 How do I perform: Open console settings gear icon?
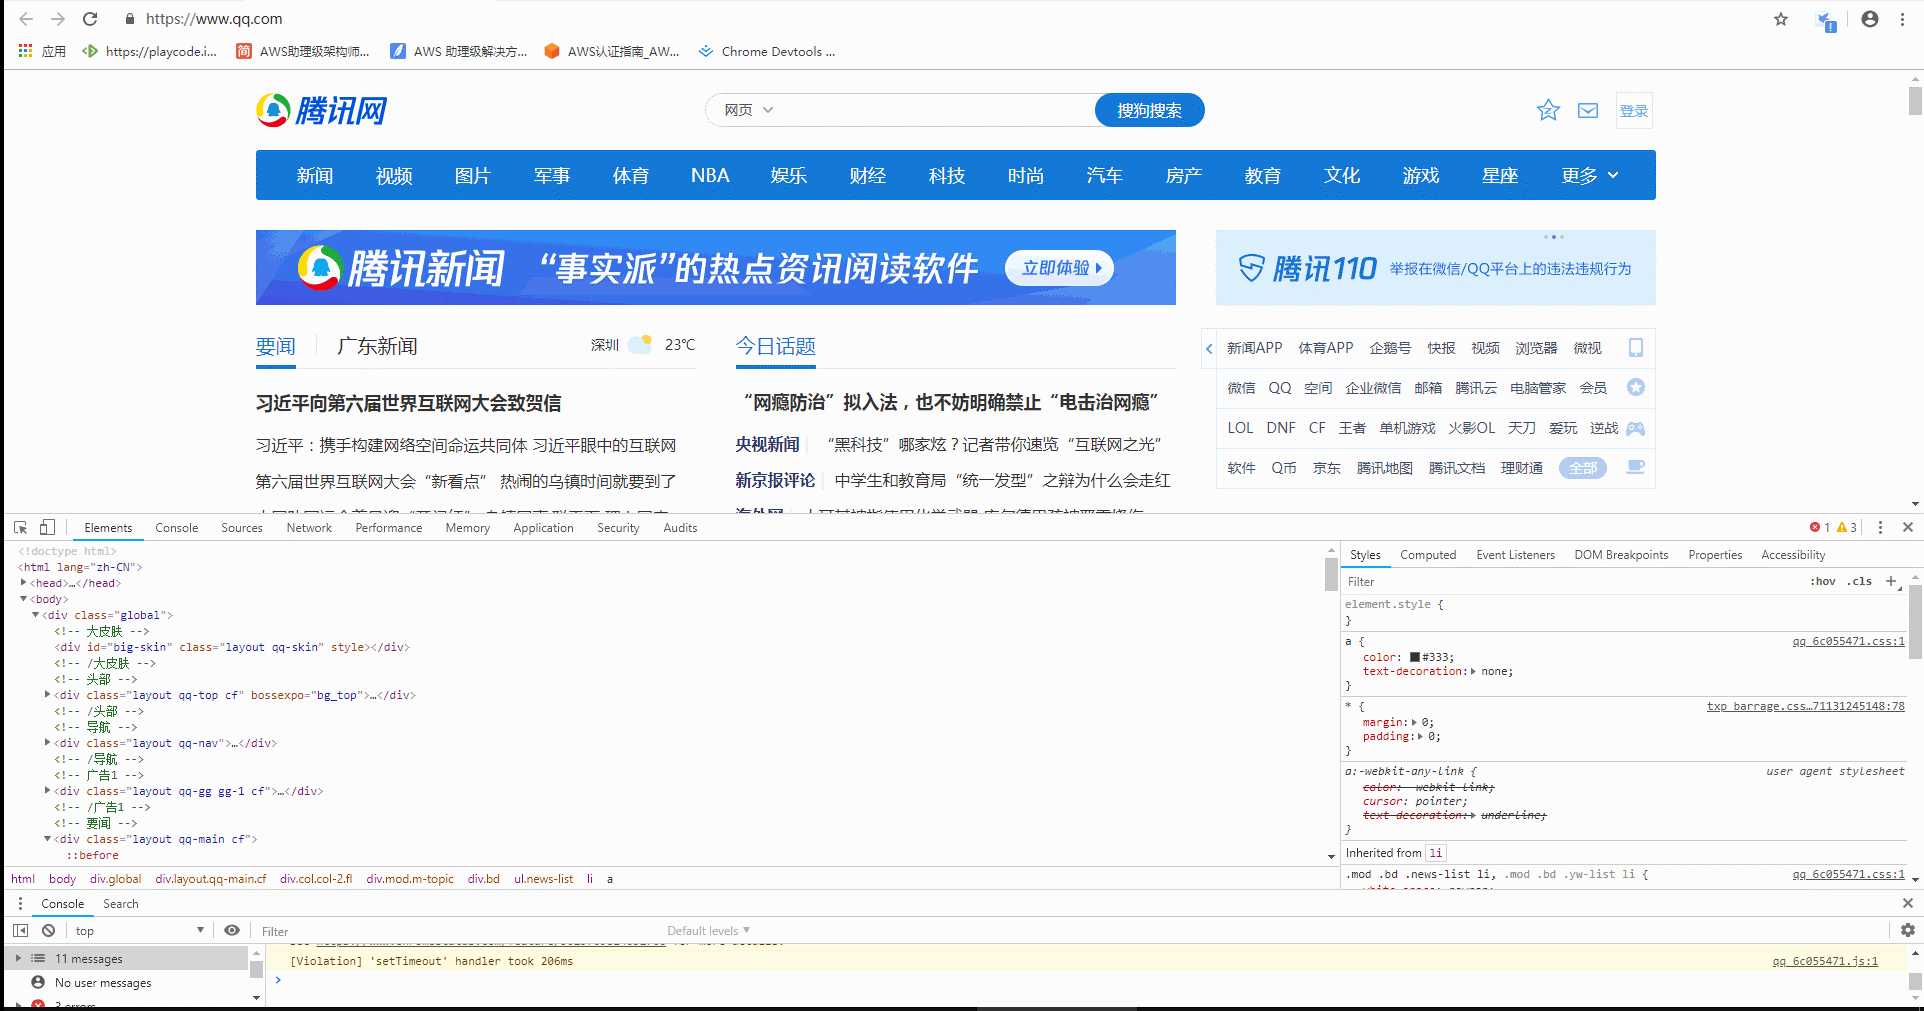(1907, 930)
